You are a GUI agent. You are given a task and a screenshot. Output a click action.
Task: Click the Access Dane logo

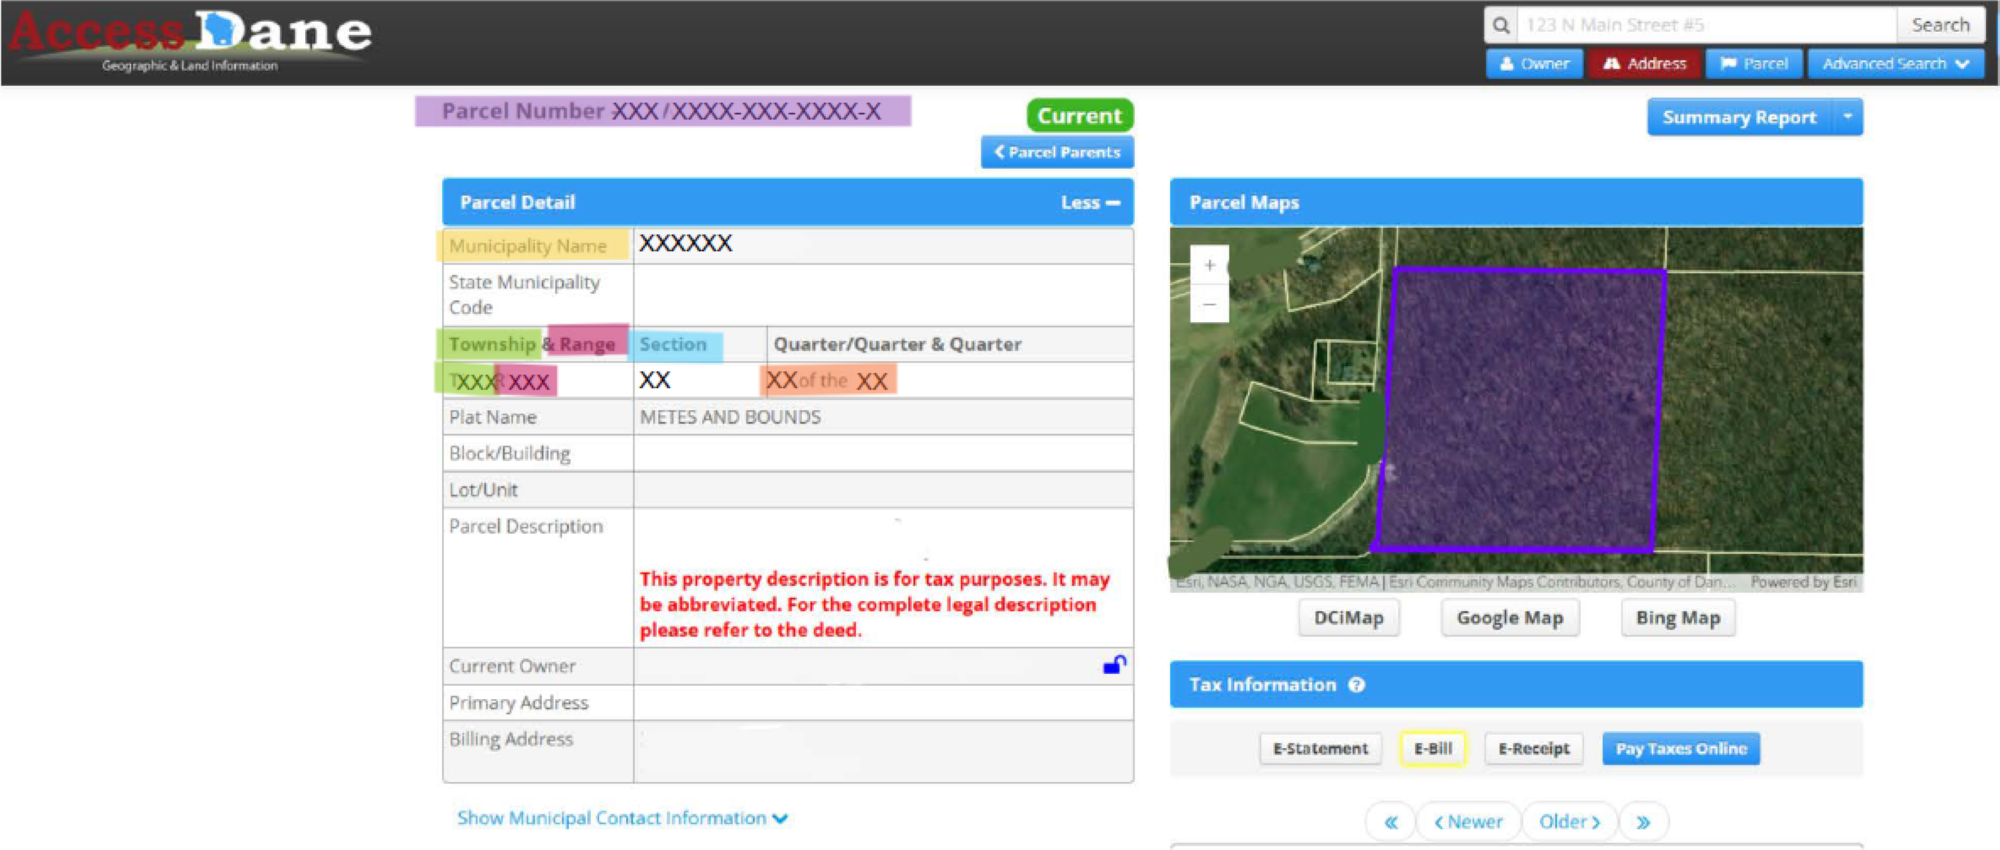(x=190, y=40)
